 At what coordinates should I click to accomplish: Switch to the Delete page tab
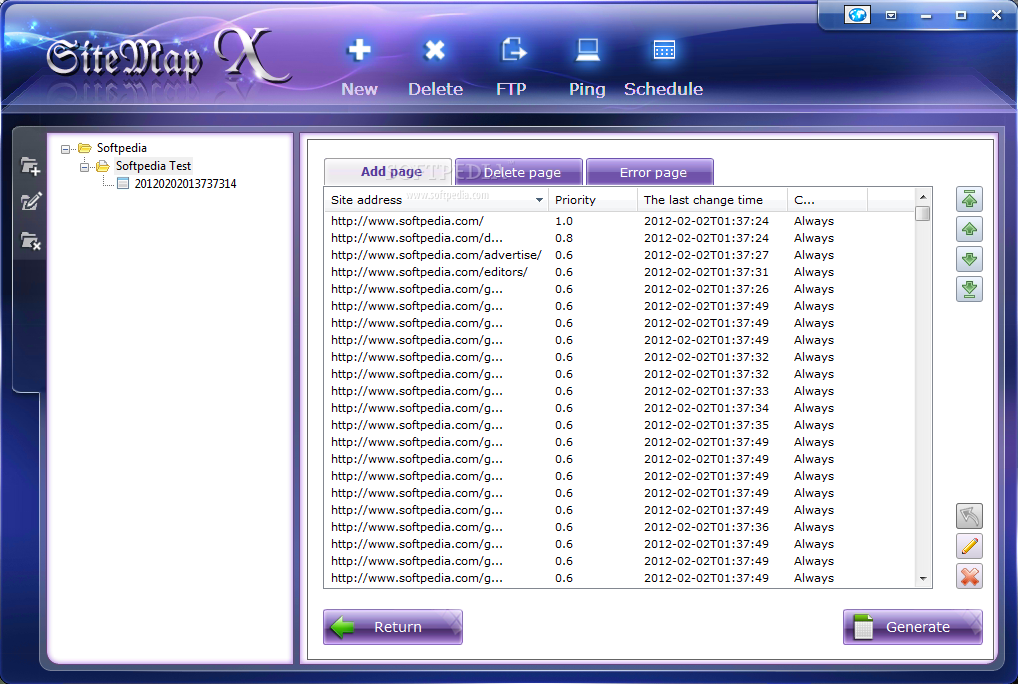coord(519,172)
